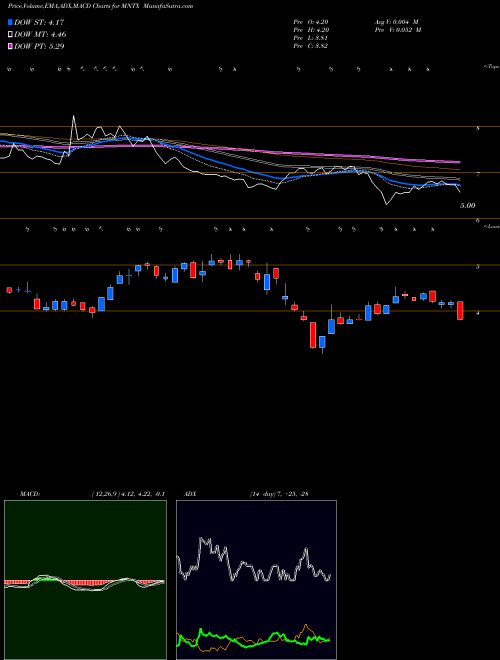Select the 'DOW MT: 4.46' legend label
Image resolution: width=500 pixels, height=660 pixels.
(x=40, y=35)
